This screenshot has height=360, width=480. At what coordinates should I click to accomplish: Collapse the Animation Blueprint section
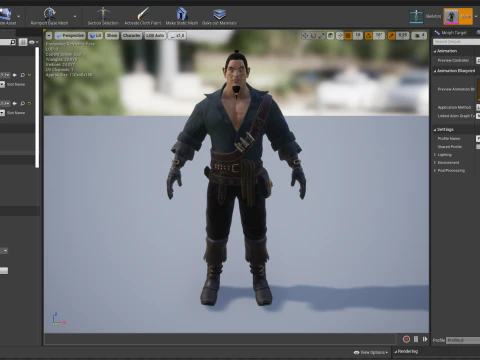pos(435,71)
